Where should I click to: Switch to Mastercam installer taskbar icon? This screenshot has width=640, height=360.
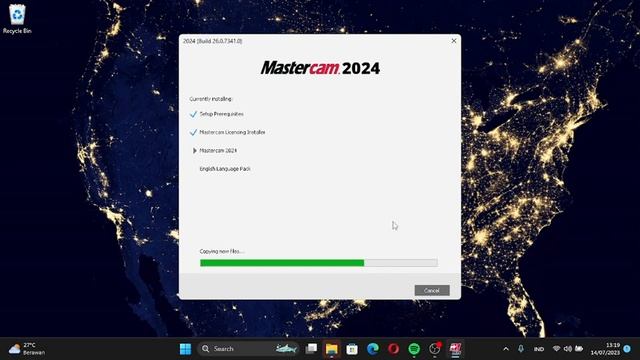point(456,349)
